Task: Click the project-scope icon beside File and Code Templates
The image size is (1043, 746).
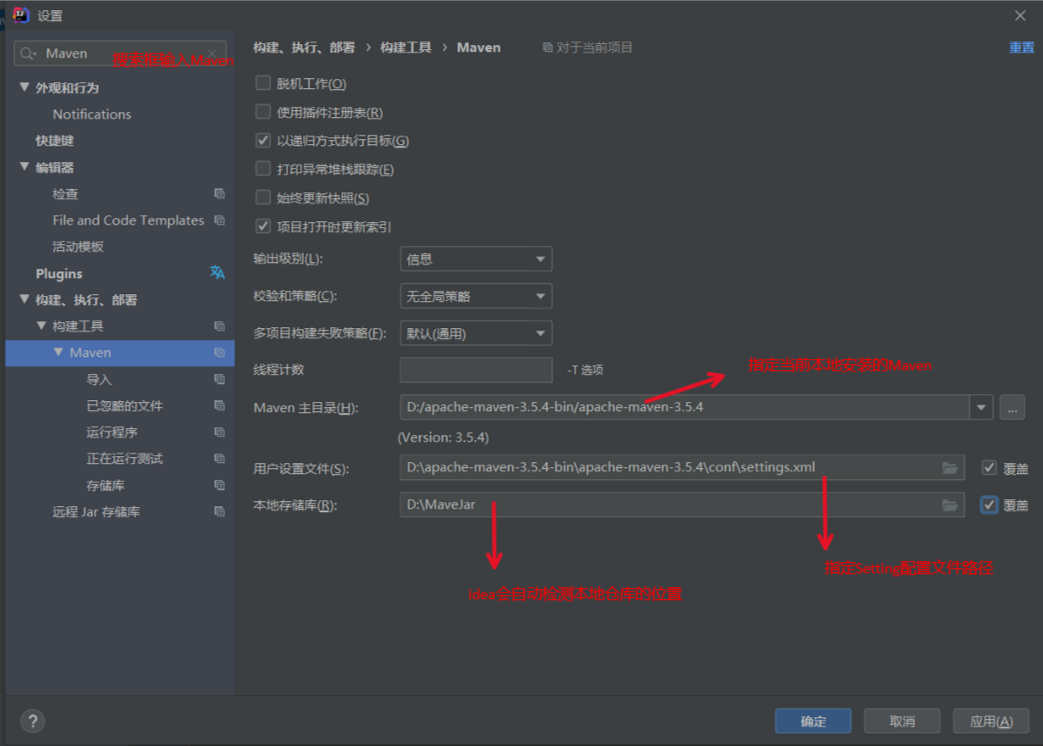Action: [219, 220]
